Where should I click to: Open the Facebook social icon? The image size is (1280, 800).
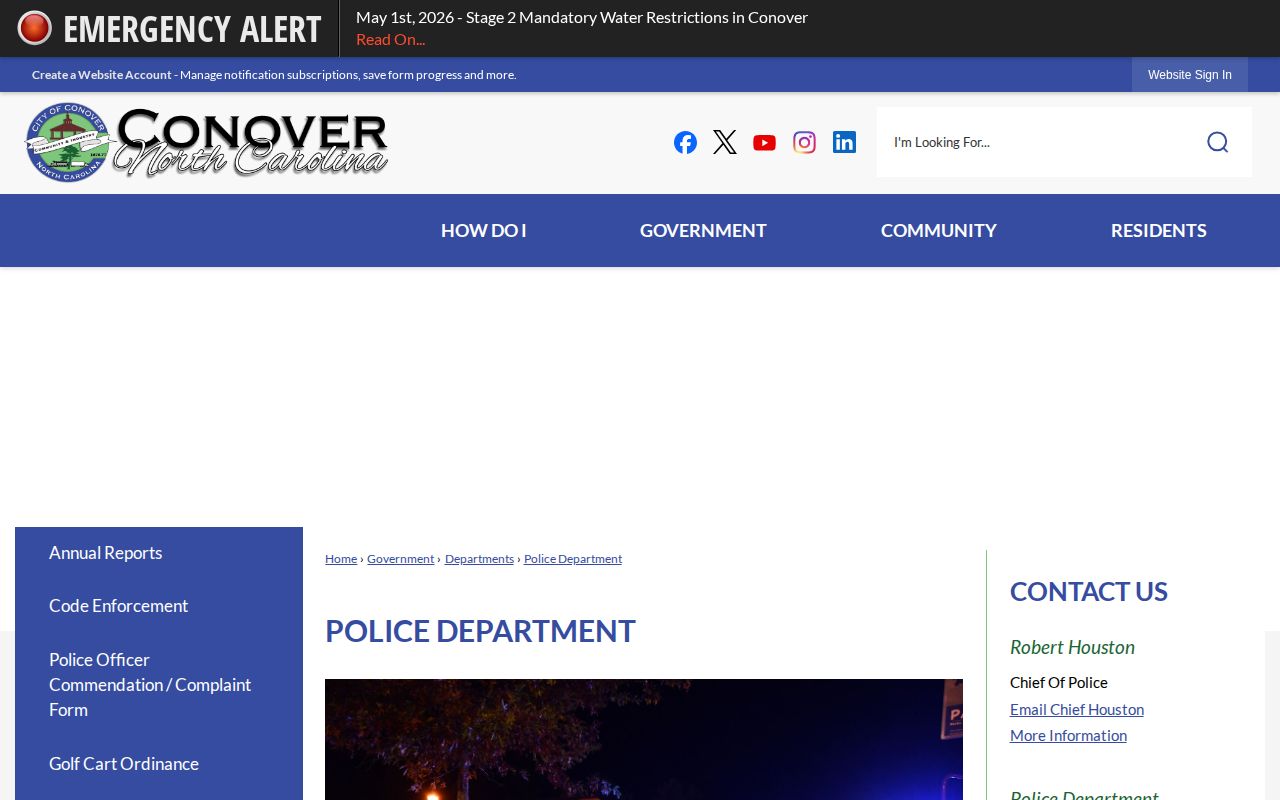pos(685,142)
